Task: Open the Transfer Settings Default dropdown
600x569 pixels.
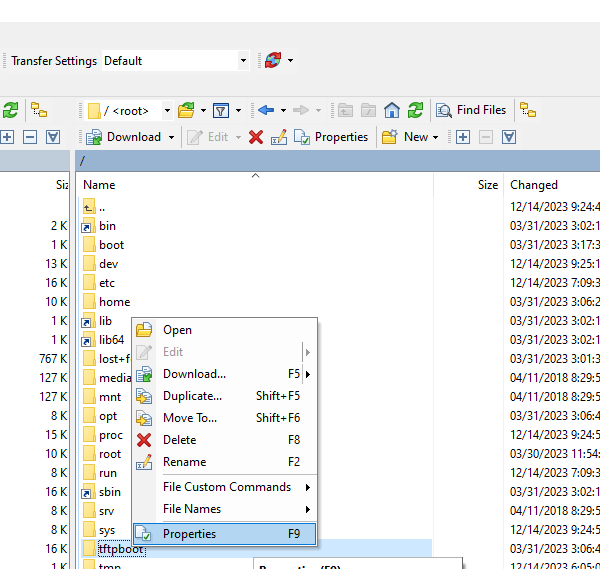Action: 242,61
